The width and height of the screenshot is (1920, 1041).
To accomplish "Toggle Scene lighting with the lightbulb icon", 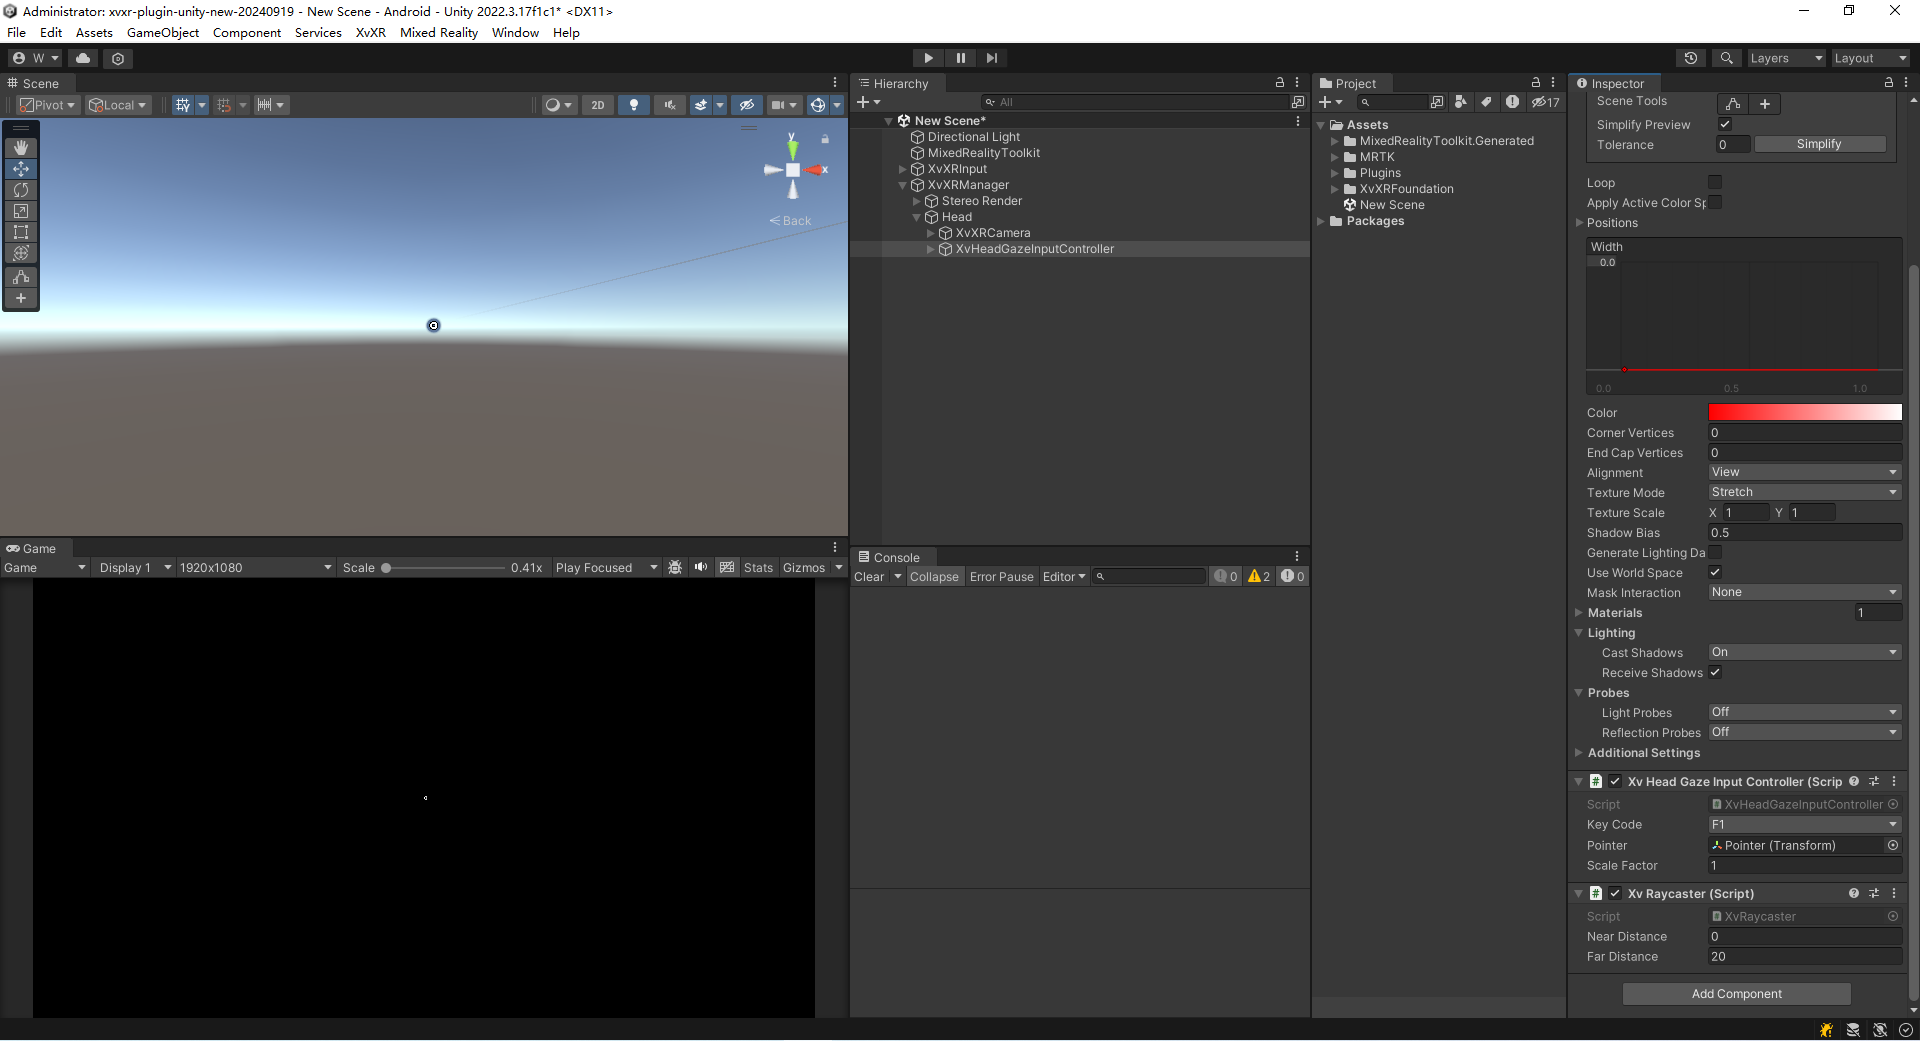I will tap(633, 105).
